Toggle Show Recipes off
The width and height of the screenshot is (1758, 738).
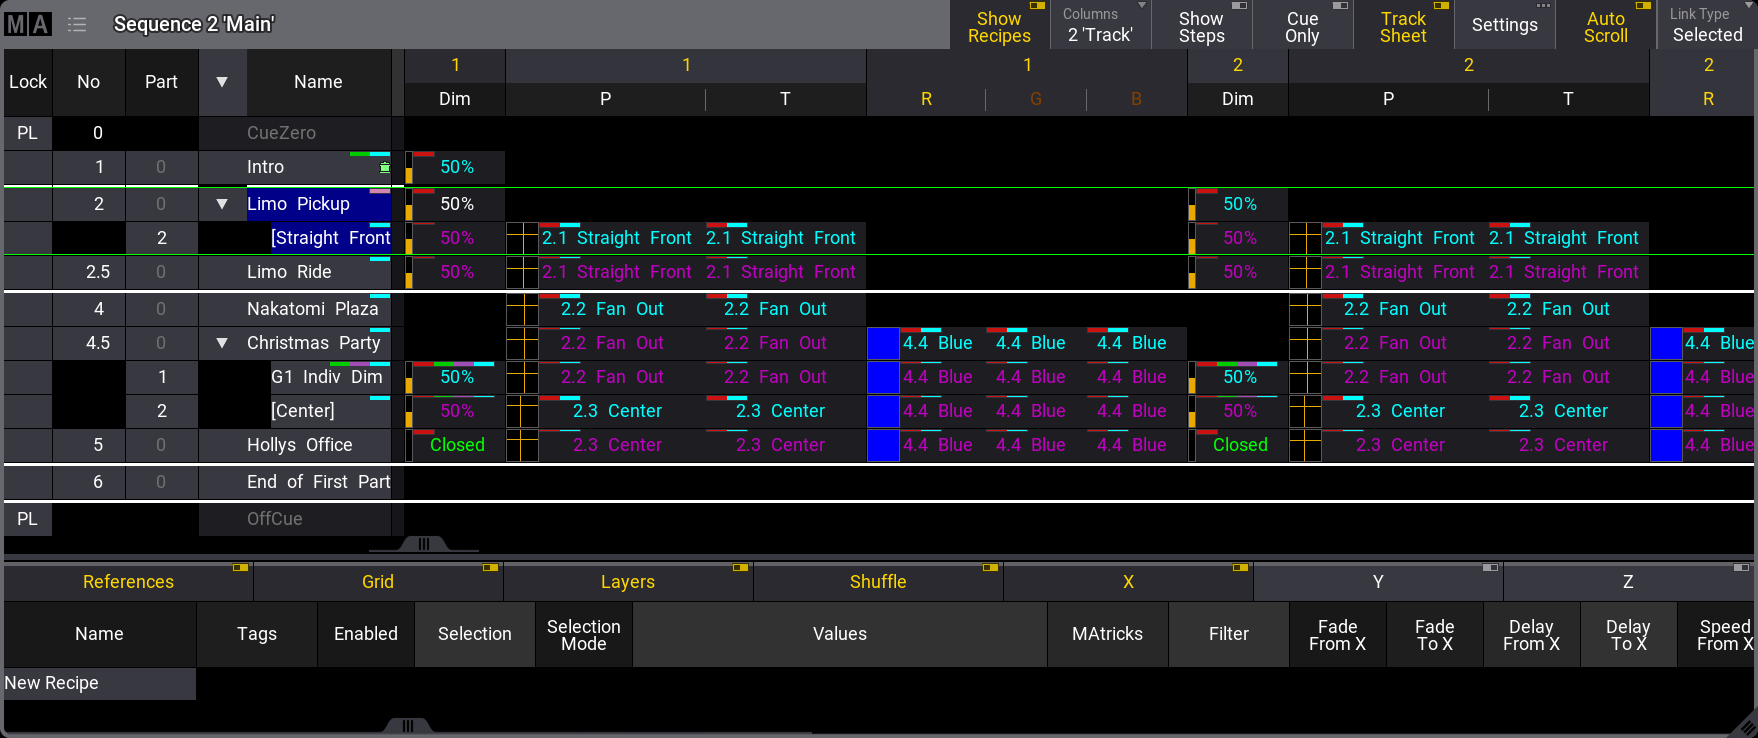pyautogui.click(x=999, y=26)
